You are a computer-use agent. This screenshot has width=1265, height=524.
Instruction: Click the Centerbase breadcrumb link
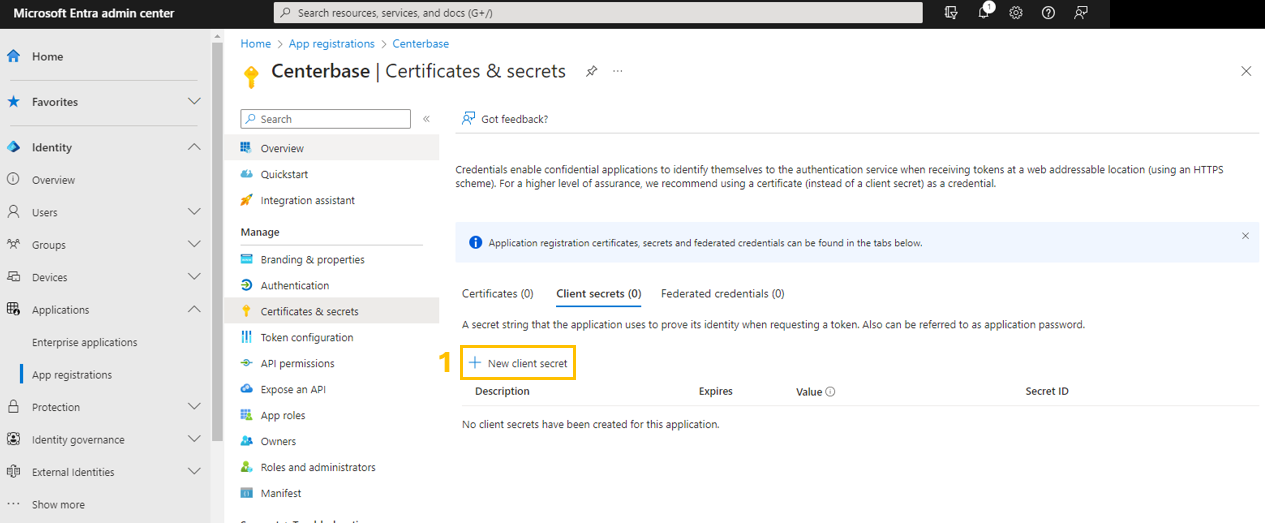421,44
